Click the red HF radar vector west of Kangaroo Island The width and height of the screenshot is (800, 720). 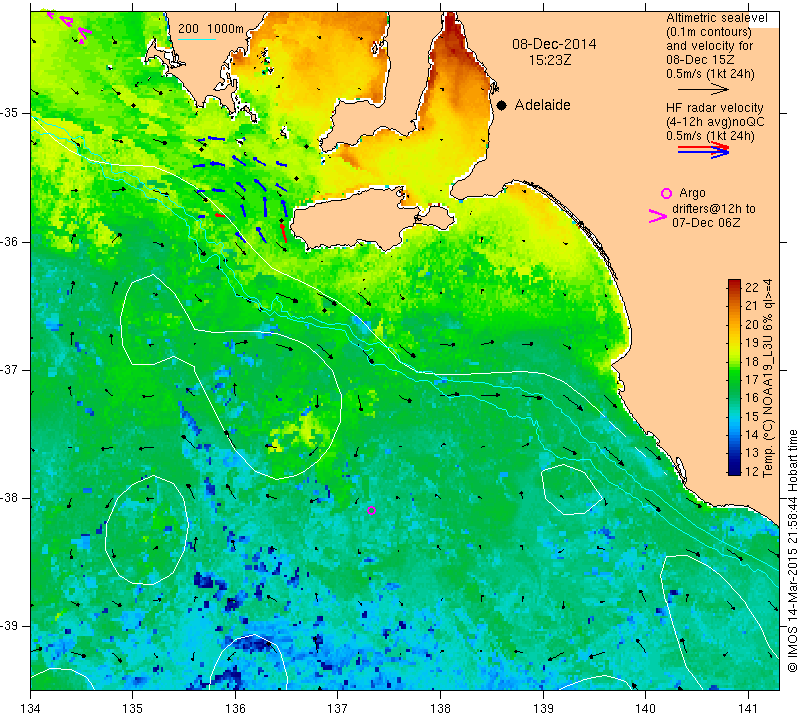[x=283, y=233]
